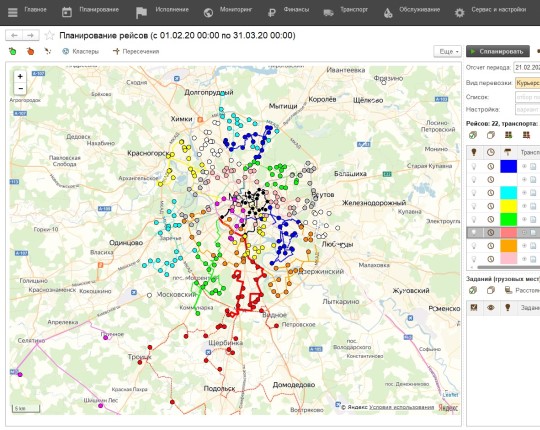Viewport: 540px width, 430px height.
Task: Expand the blue row's transport entry
Action: [x=524, y=166]
